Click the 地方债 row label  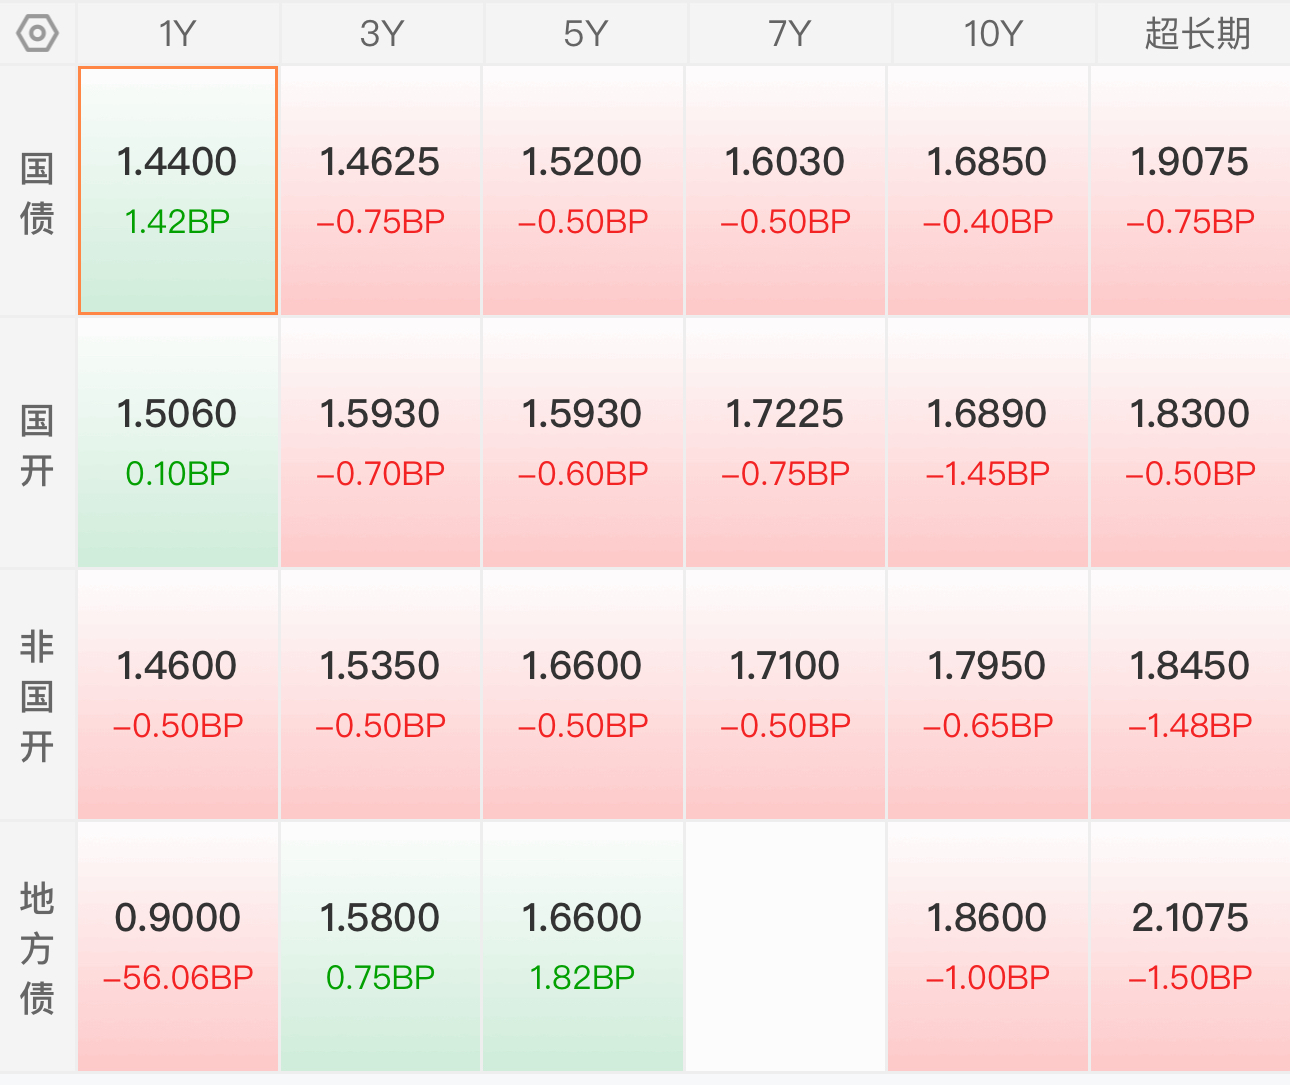click(x=37, y=948)
